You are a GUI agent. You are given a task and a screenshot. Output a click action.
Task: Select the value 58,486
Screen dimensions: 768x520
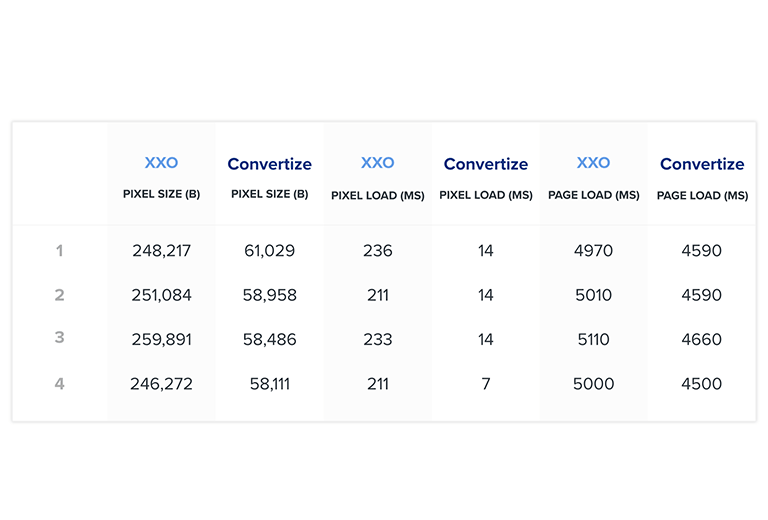pos(269,339)
